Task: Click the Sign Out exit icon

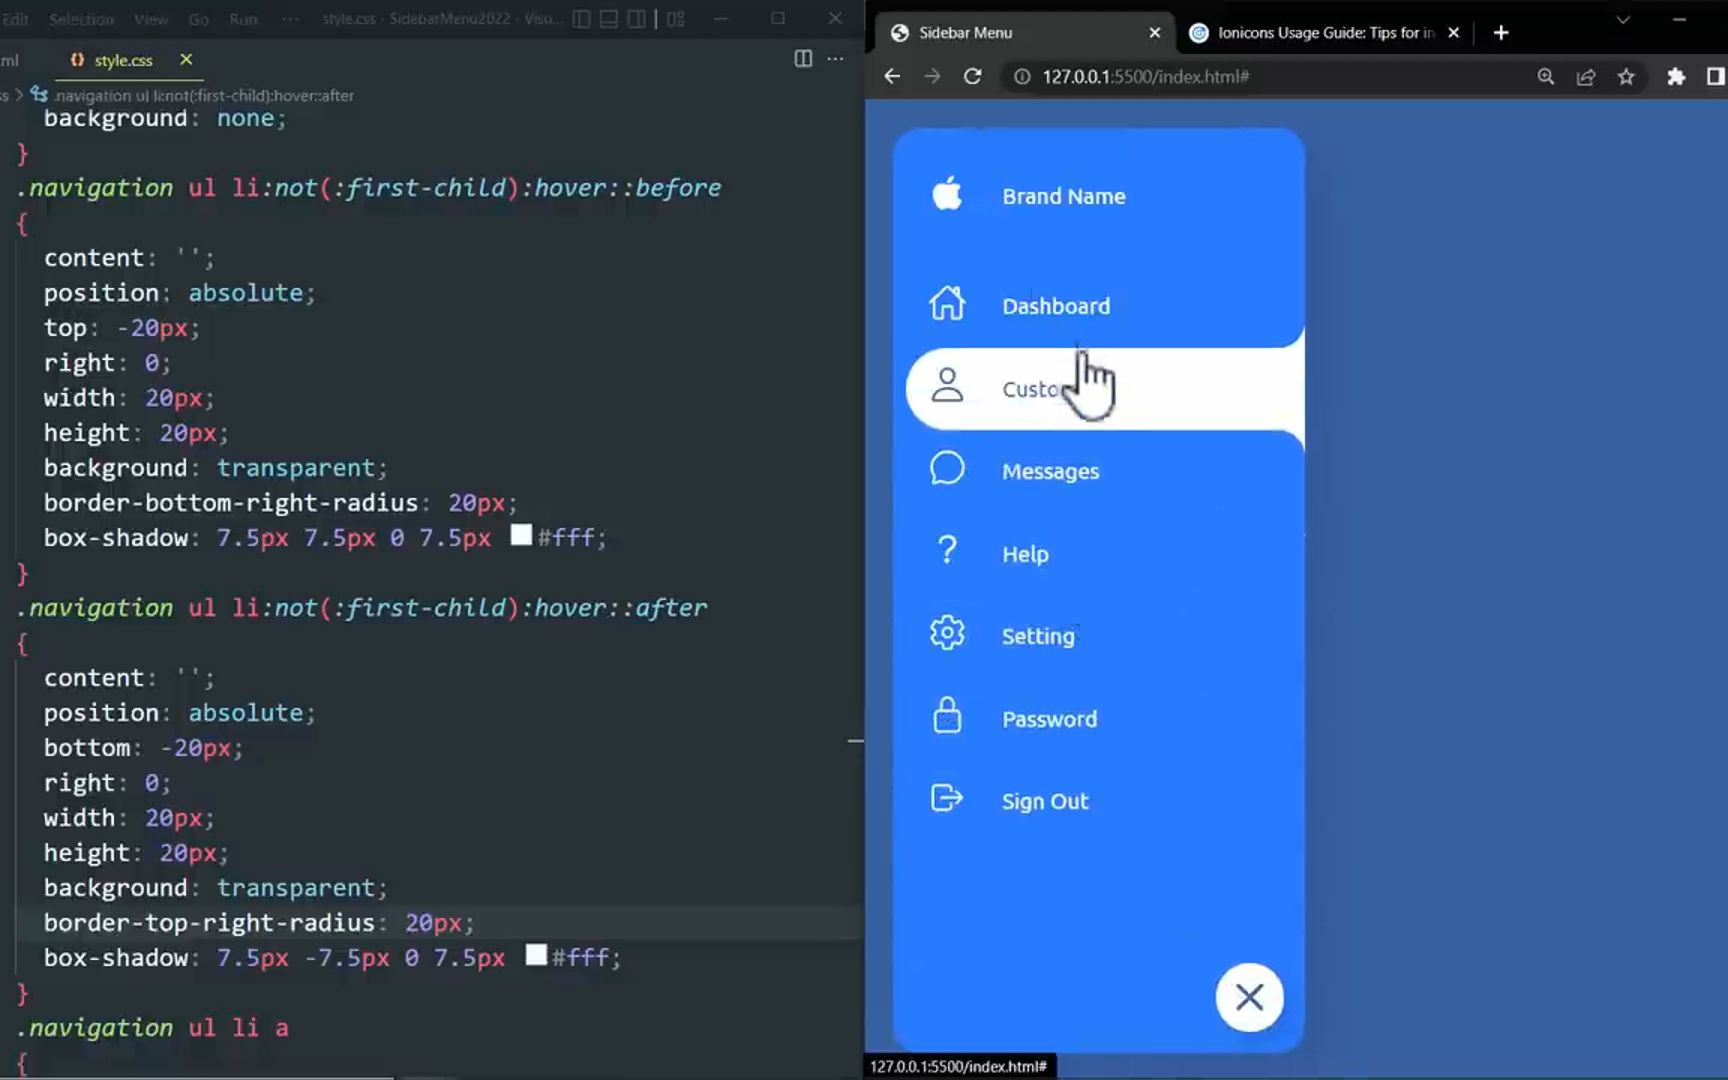Action: tap(947, 798)
